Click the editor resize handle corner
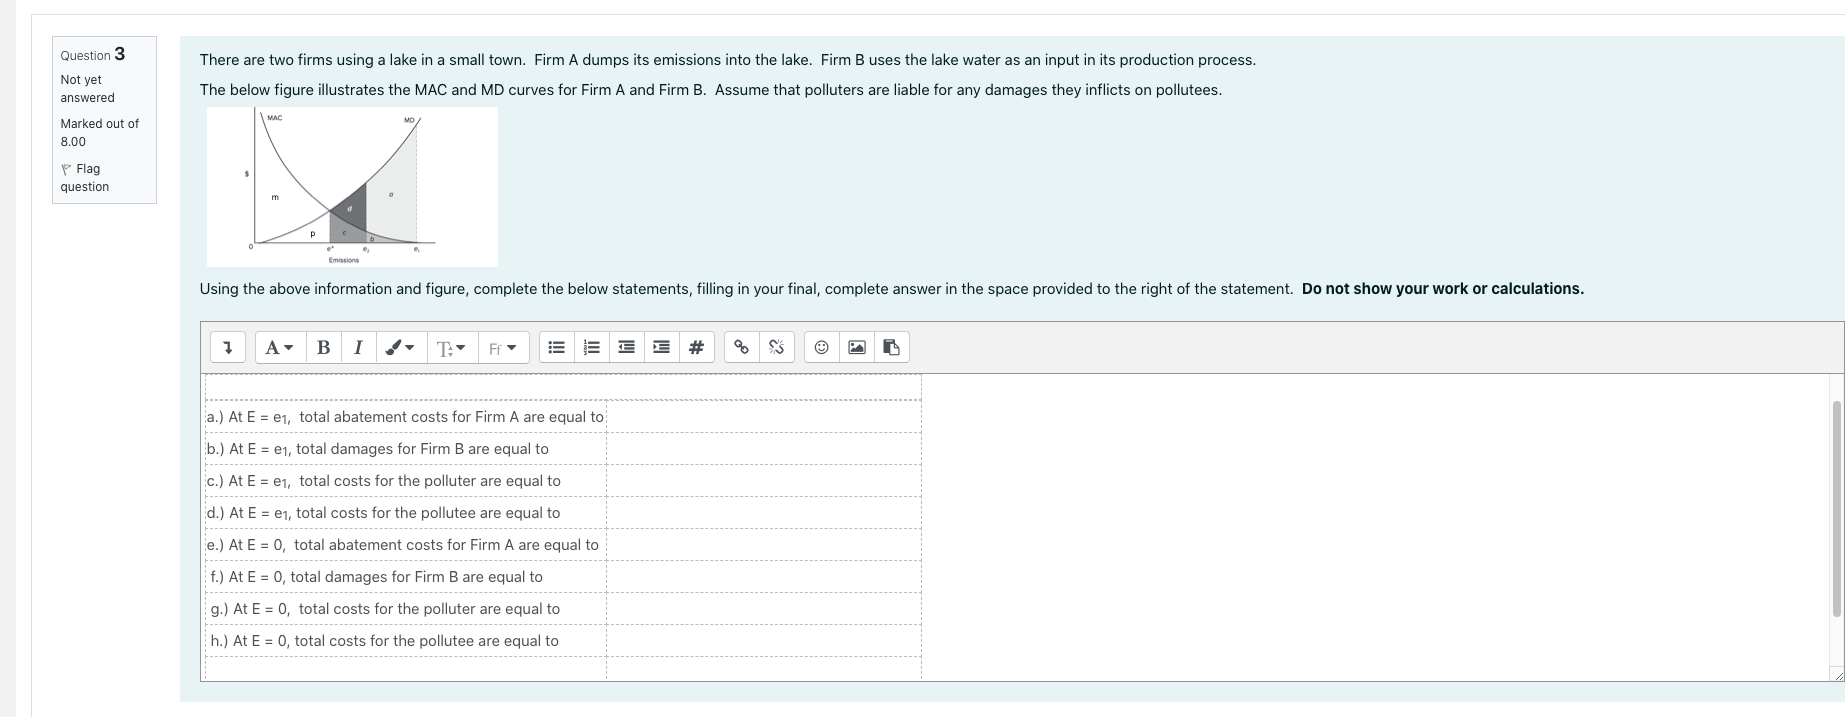The width and height of the screenshot is (1845, 717). (1837, 675)
